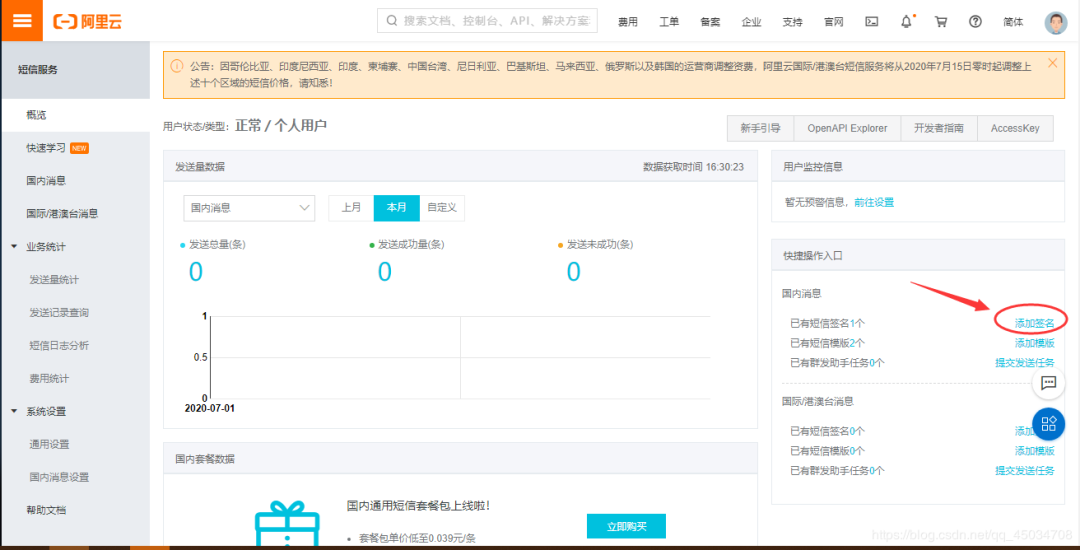
Task: Click 已有短信模版2个 text
Action: [827, 343]
